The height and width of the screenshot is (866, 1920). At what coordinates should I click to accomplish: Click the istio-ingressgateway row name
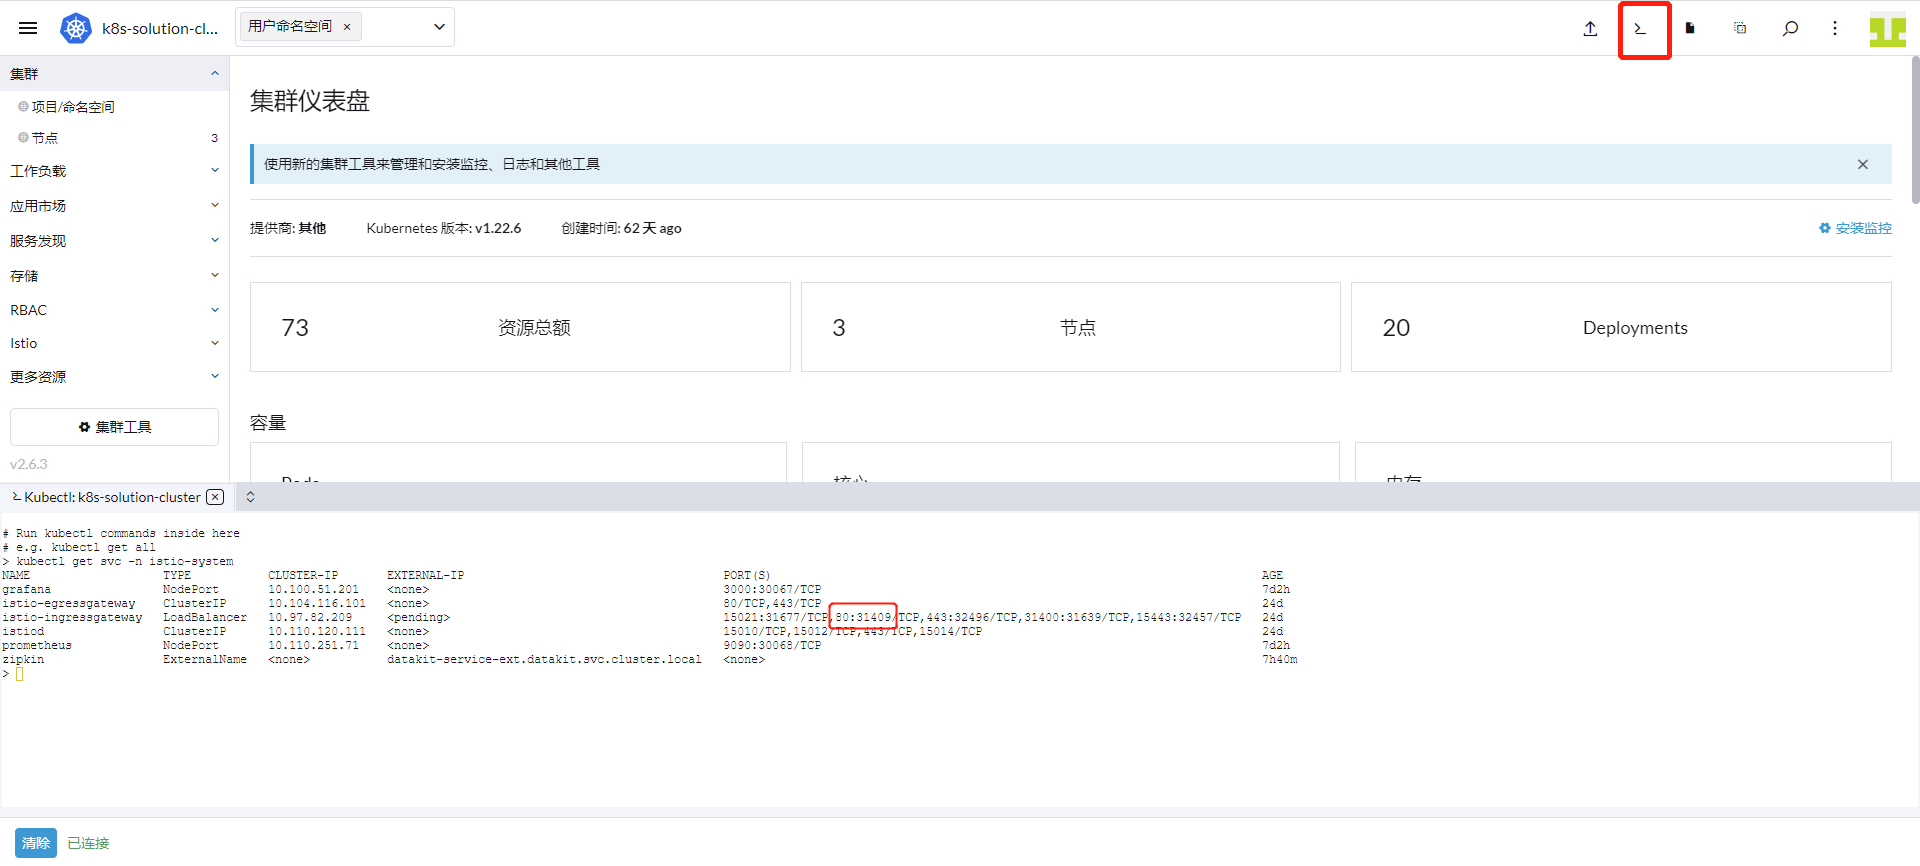point(72,618)
